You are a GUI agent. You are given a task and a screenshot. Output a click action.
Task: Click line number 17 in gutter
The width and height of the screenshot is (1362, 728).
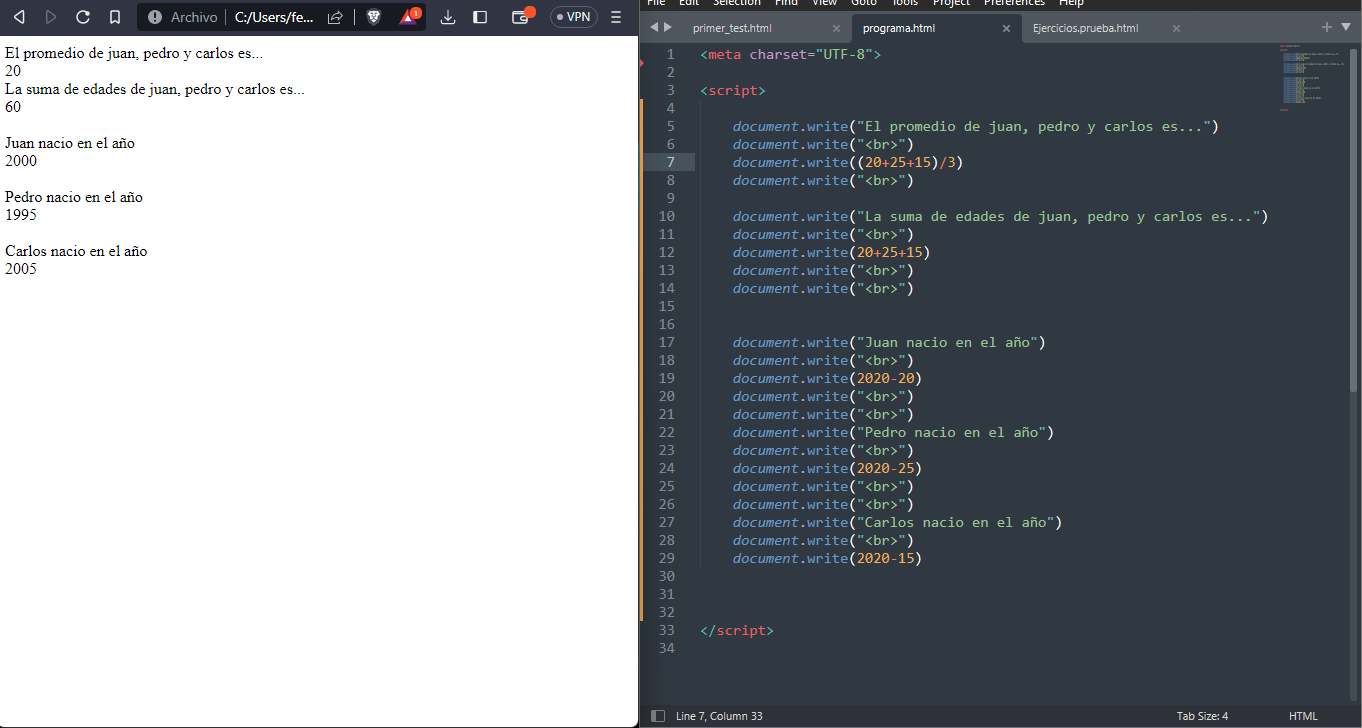coord(667,342)
